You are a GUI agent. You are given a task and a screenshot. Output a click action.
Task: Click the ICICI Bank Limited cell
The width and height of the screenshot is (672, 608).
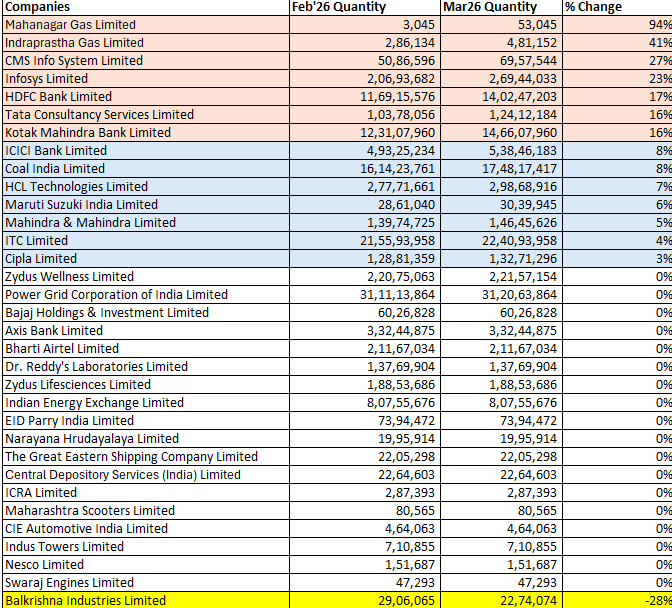tap(146, 151)
